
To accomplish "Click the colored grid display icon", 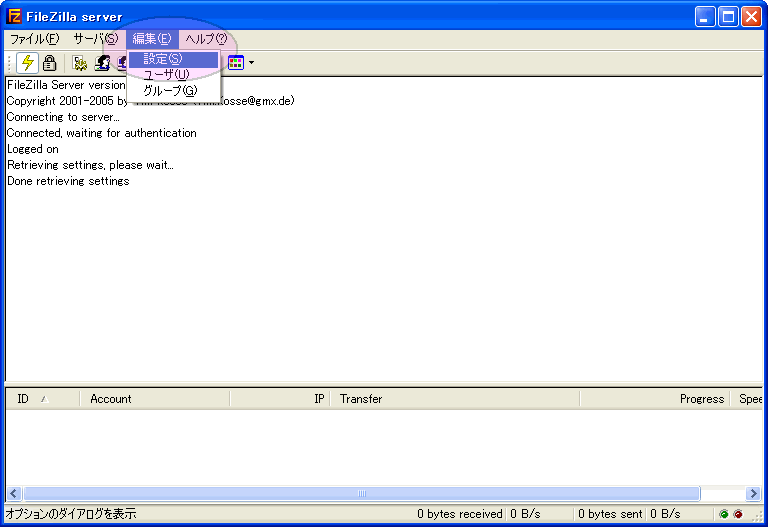I will 236,63.
